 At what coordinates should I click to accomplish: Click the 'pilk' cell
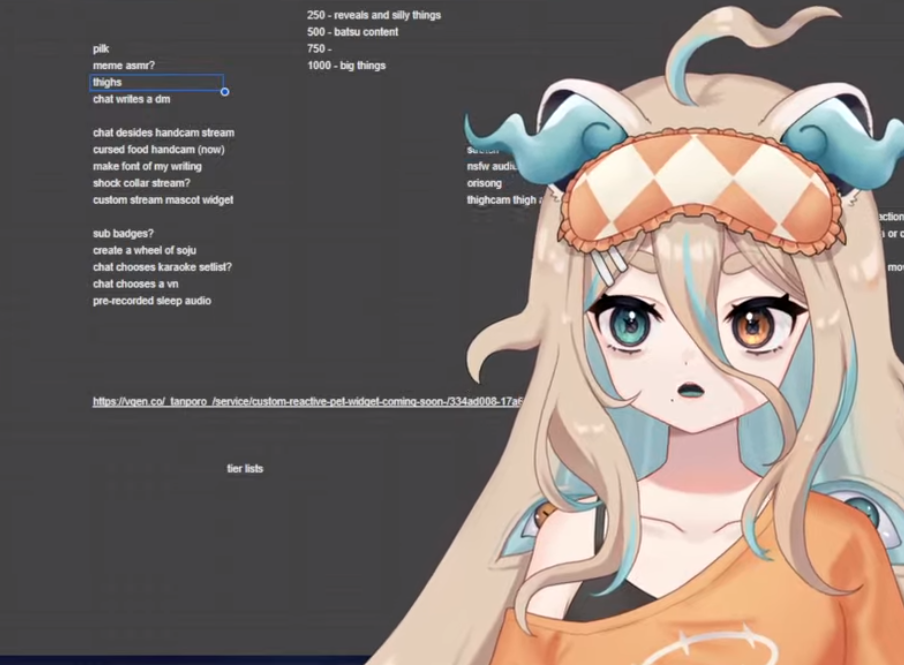pyautogui.click(x=101, y=49)
